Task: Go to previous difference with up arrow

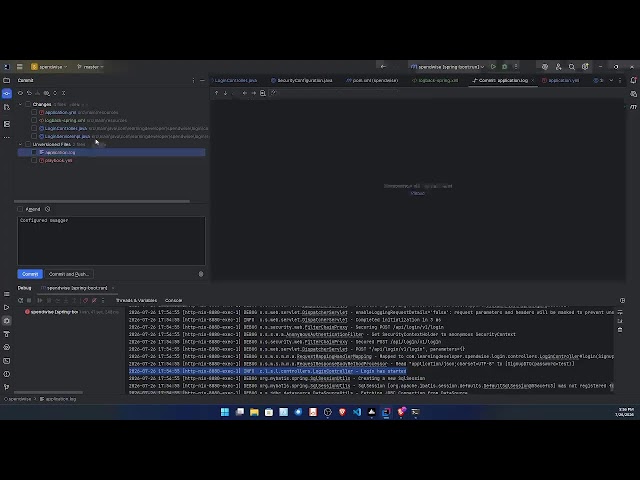Action: click(216, 93)
